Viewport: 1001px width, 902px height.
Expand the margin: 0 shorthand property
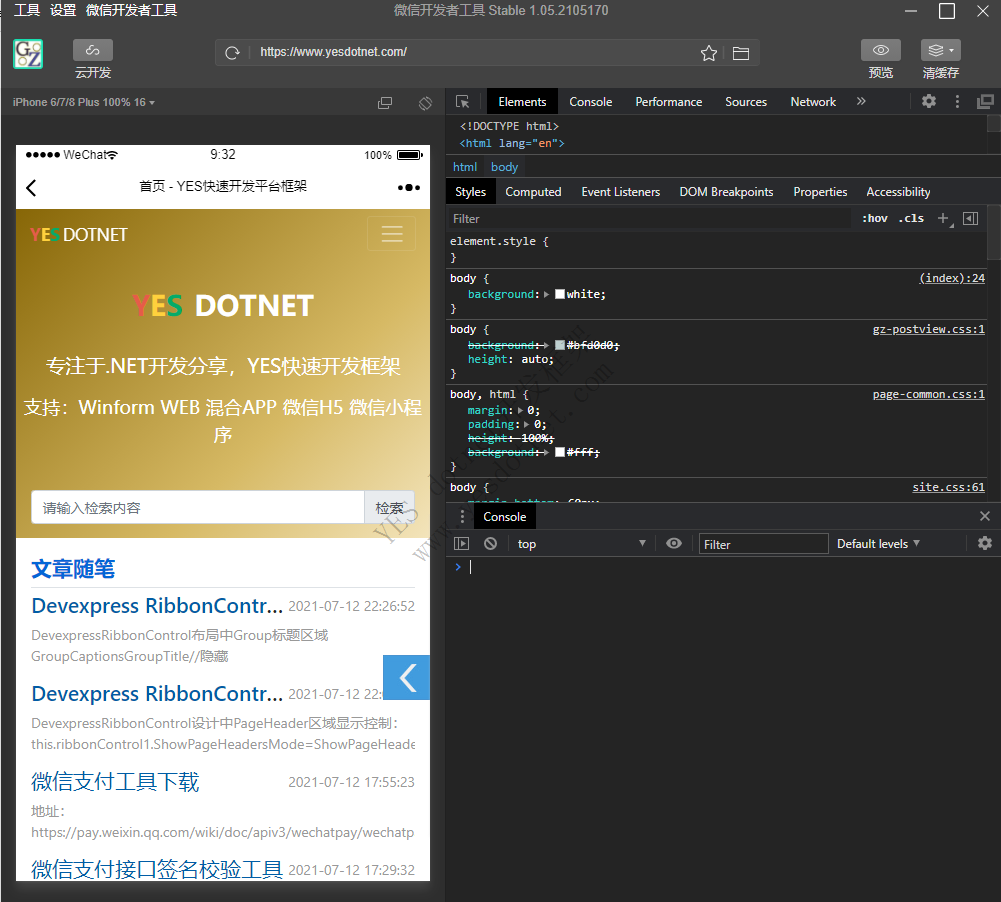(521, 410)
